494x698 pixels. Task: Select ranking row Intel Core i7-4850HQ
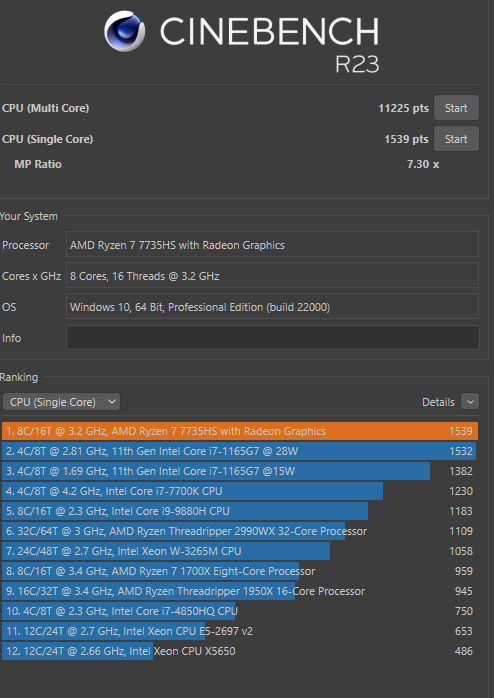pos(240,611)
